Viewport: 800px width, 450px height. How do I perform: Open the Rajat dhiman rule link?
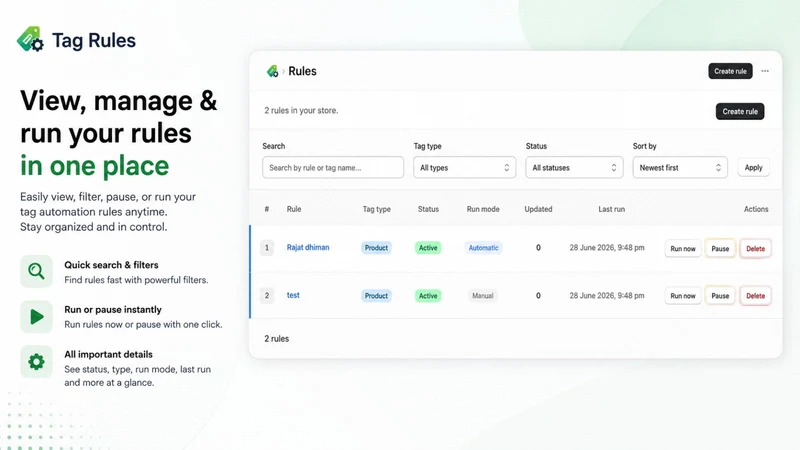[308, 247]
